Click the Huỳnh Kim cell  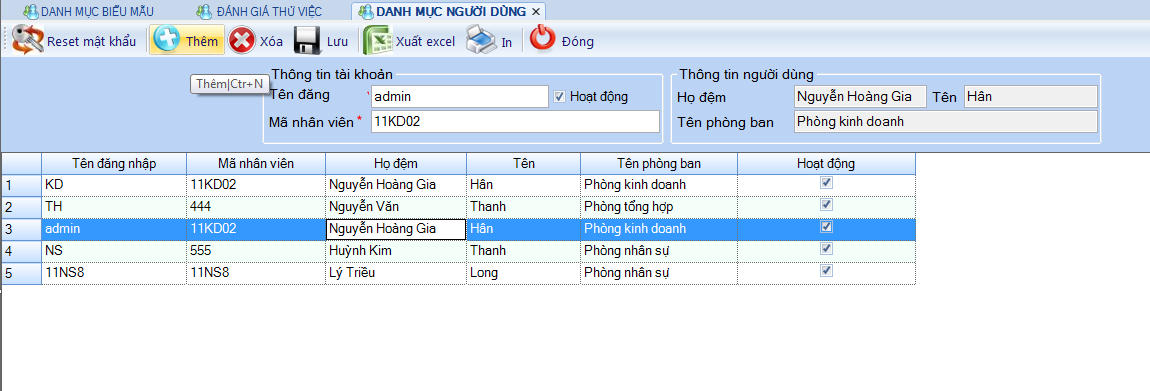tap(396, 251)
